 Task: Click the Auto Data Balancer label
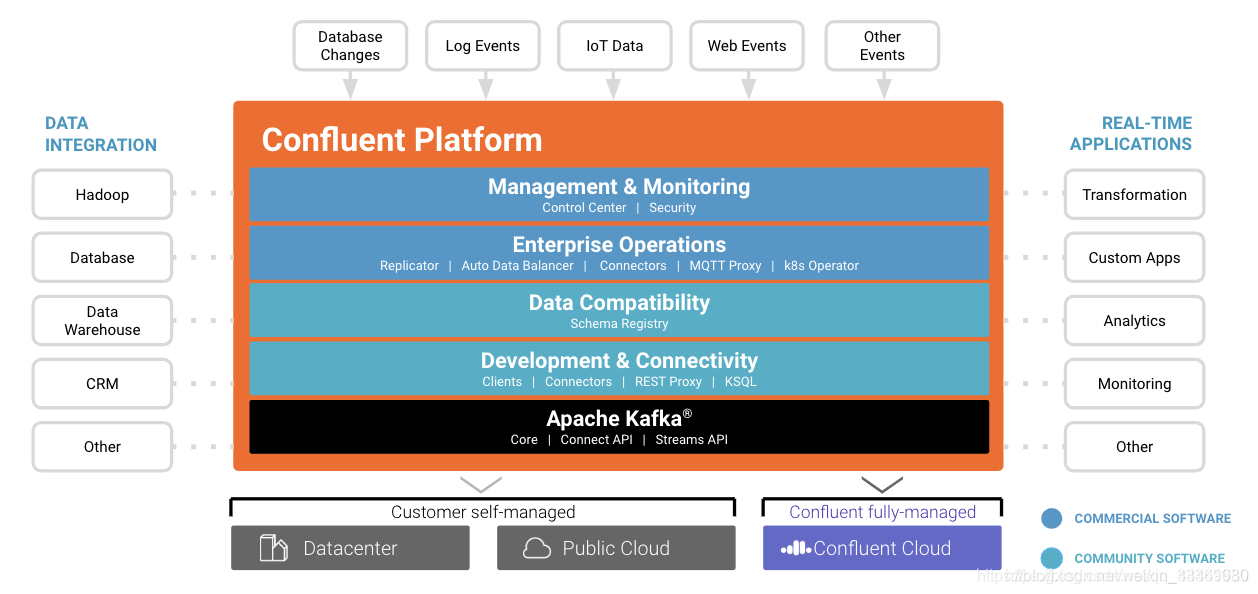coord(517,266)
